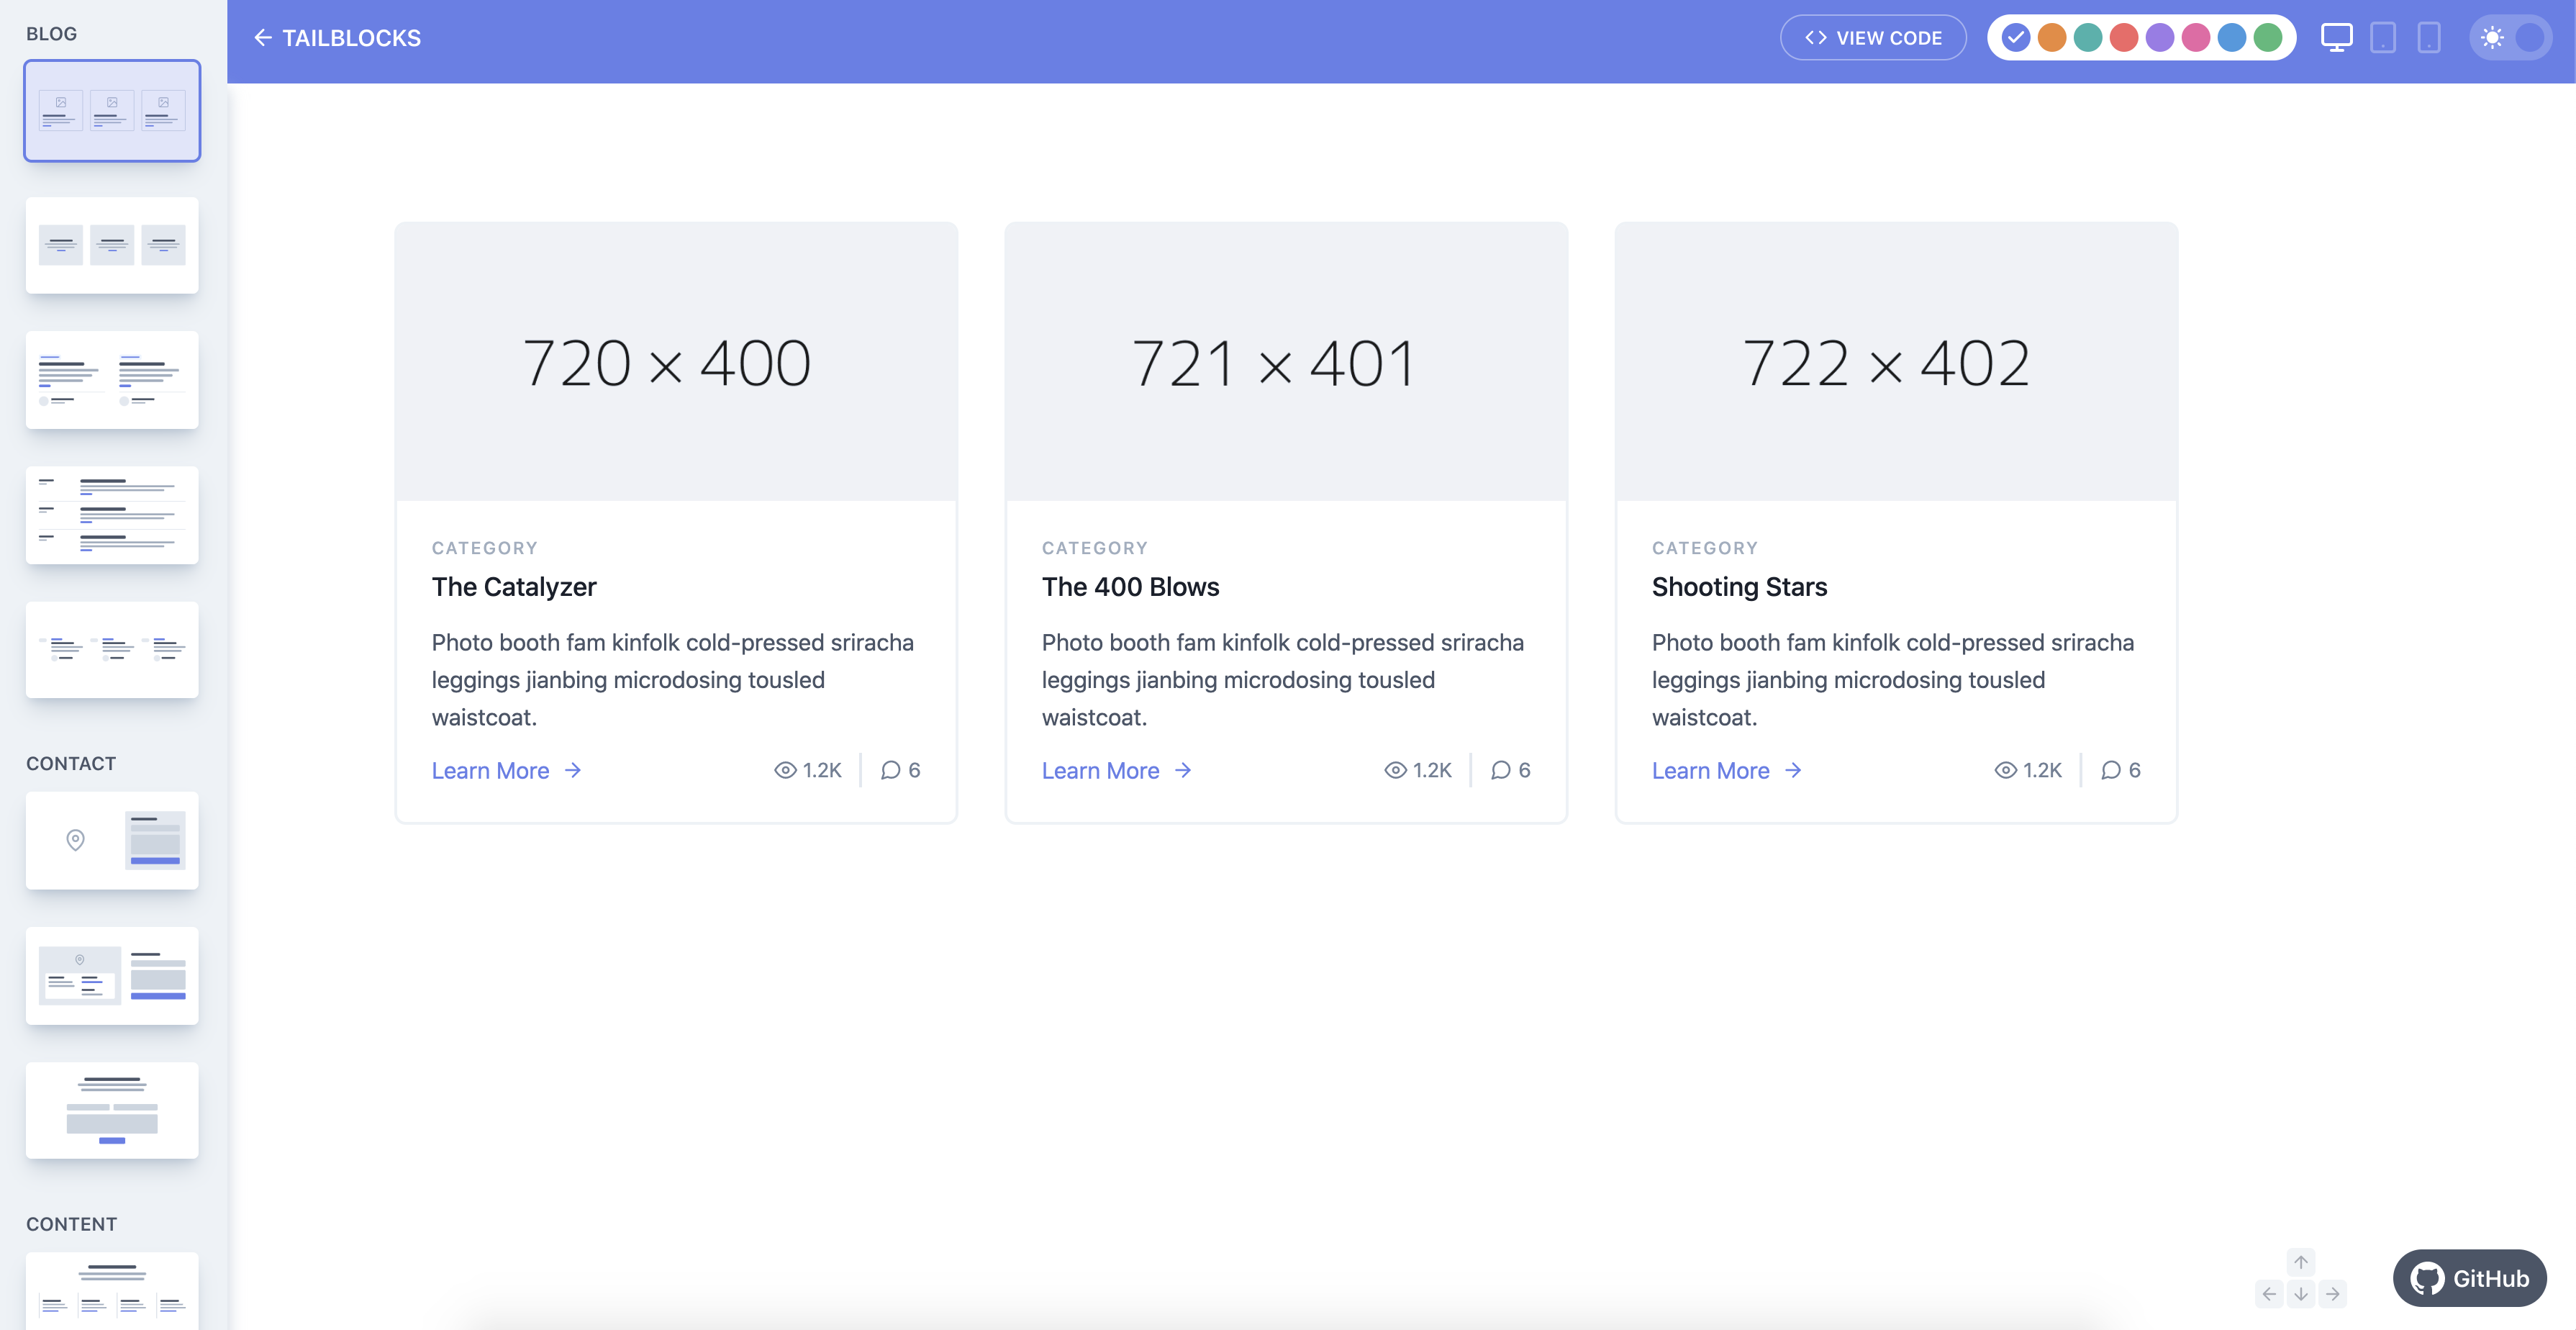This screenshot has width=2576, height=1330.
Task: Toggle dark mode switch
Action: 2510,38
